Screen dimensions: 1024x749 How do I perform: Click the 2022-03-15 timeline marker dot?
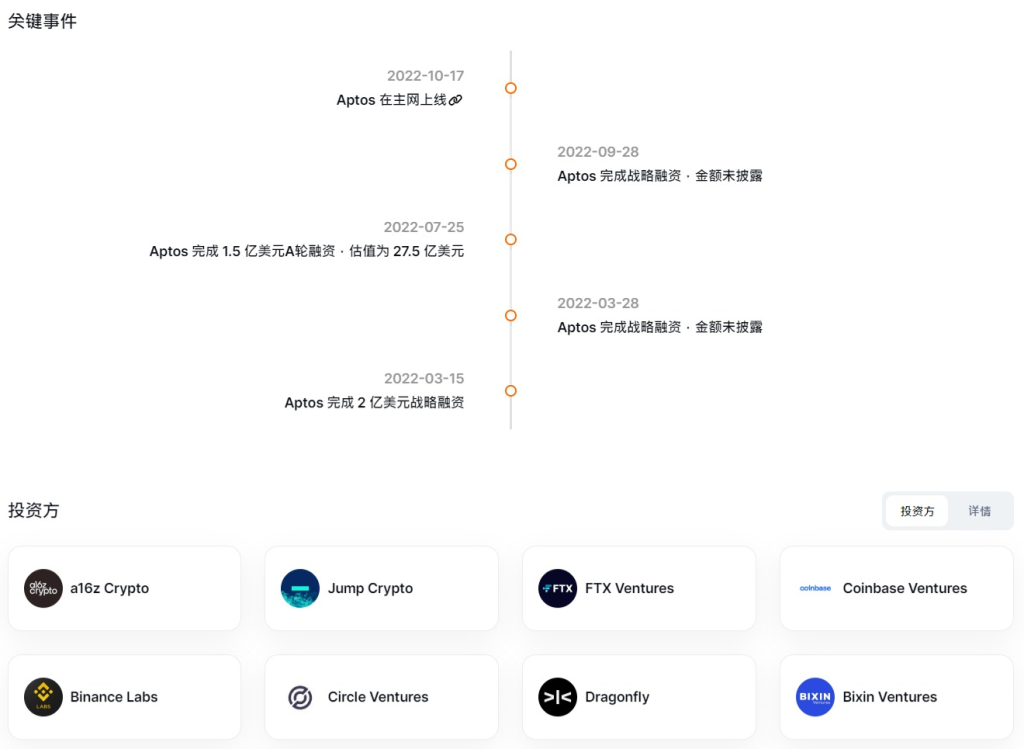pos(511,391)
